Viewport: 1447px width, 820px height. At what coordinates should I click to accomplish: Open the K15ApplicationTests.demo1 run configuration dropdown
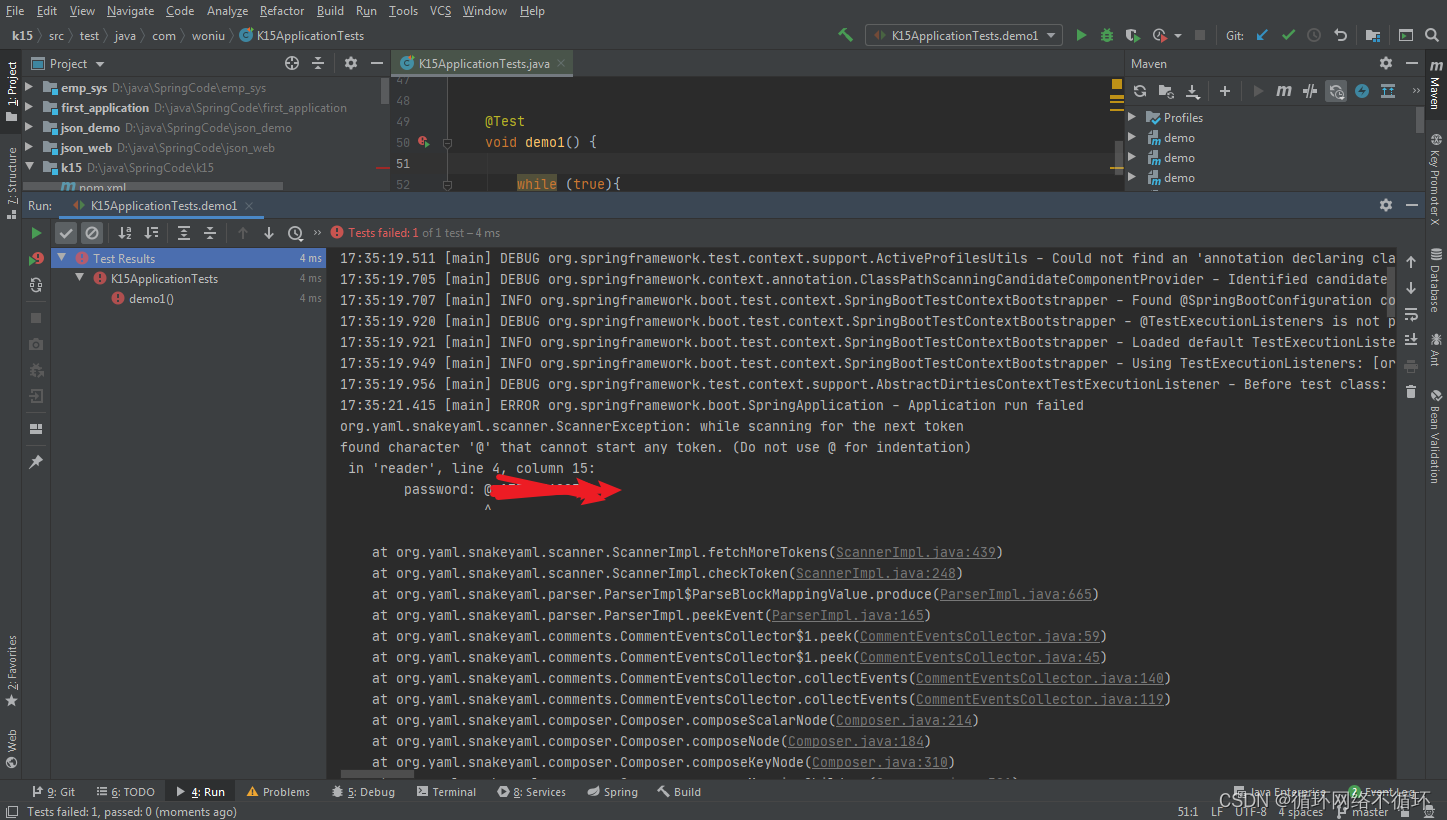tap(1051, 34)
